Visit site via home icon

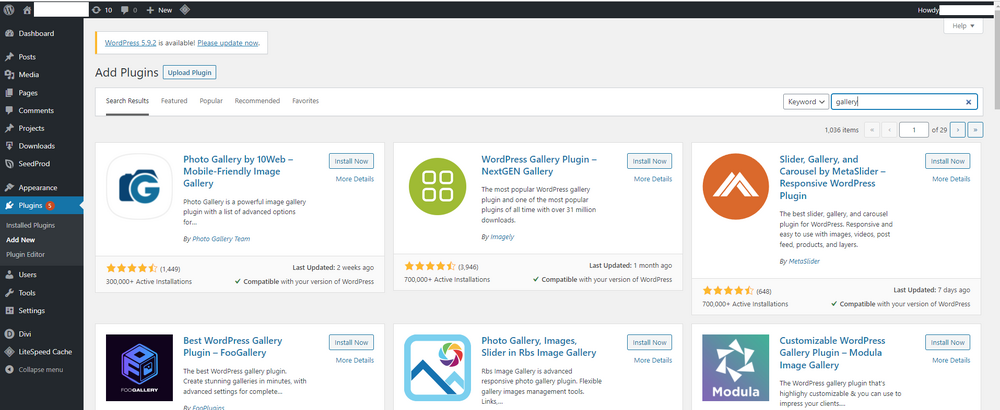[26, 10]
